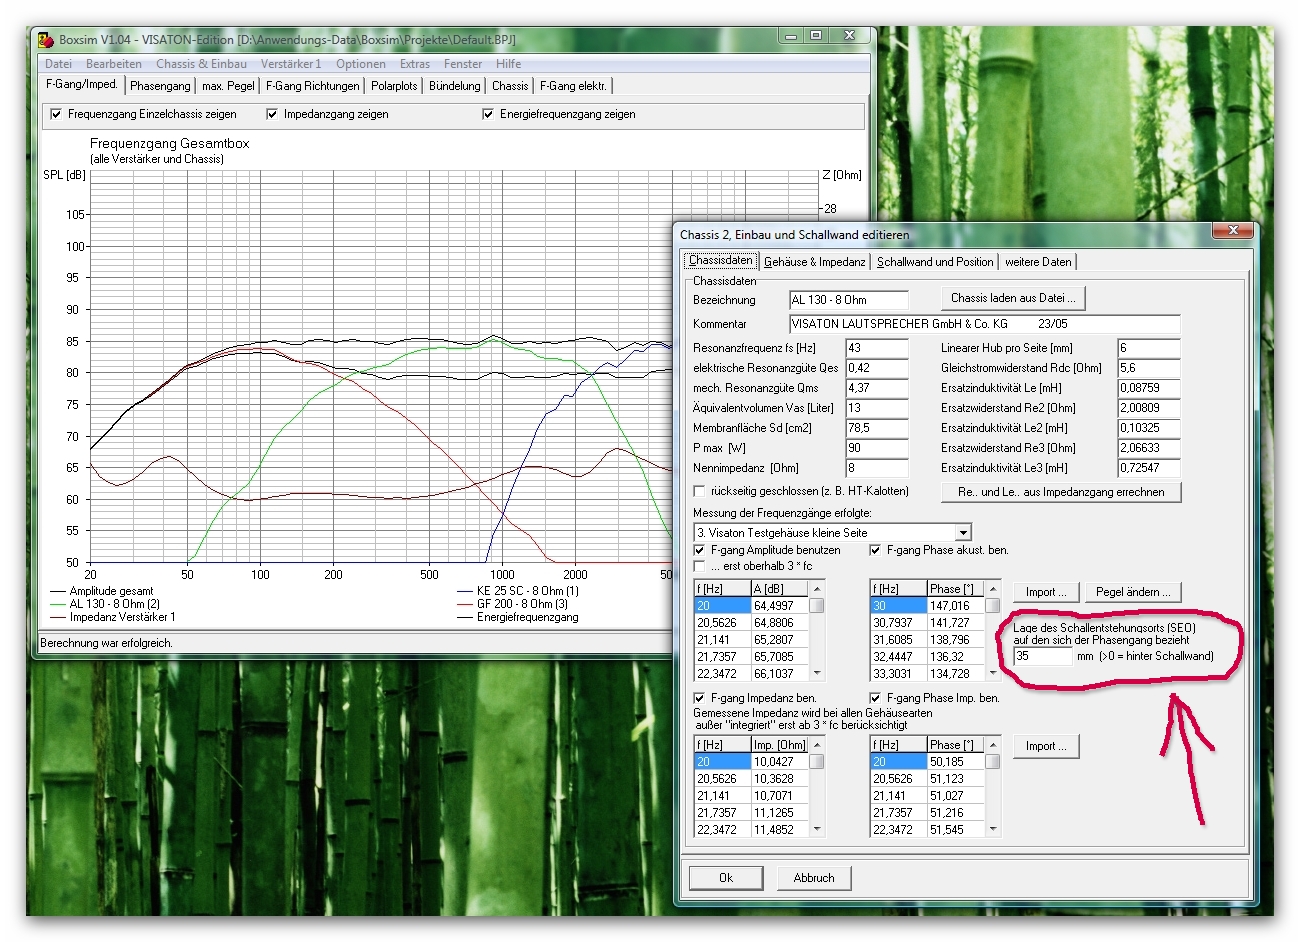Click the Boxsim application icon in title bar
This screenshot has width=1300, height=942.
[46, 40]
